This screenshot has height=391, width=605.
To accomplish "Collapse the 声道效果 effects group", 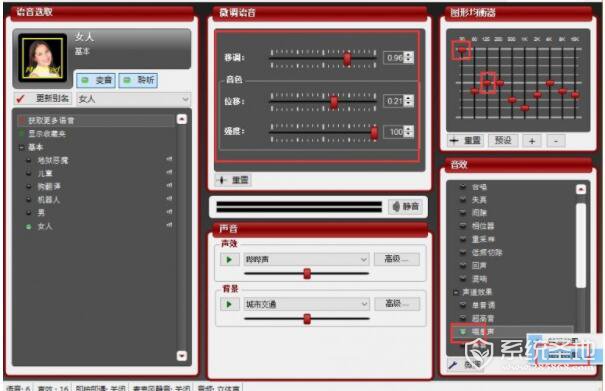I will click(x=456, y=292).
